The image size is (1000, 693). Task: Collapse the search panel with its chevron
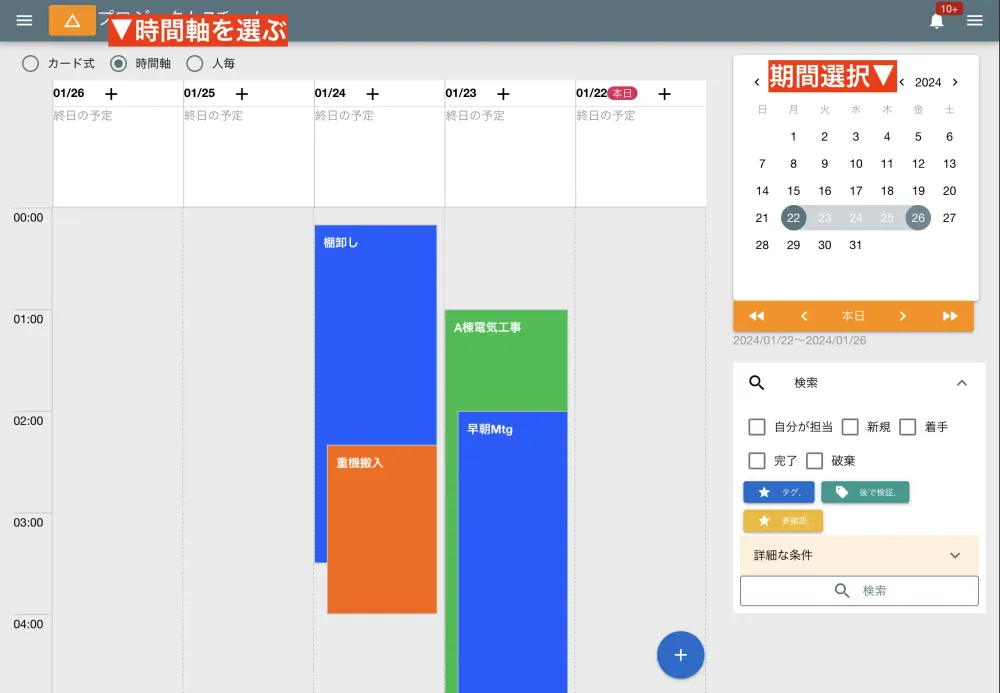[962, 382]
